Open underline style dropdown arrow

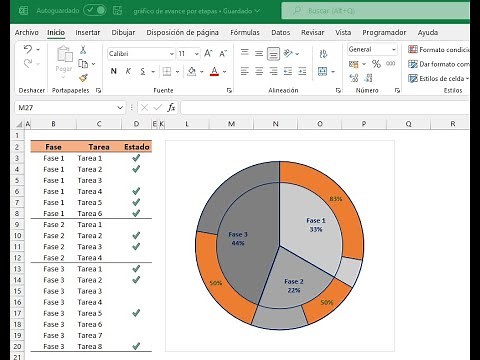click(153, 72)
